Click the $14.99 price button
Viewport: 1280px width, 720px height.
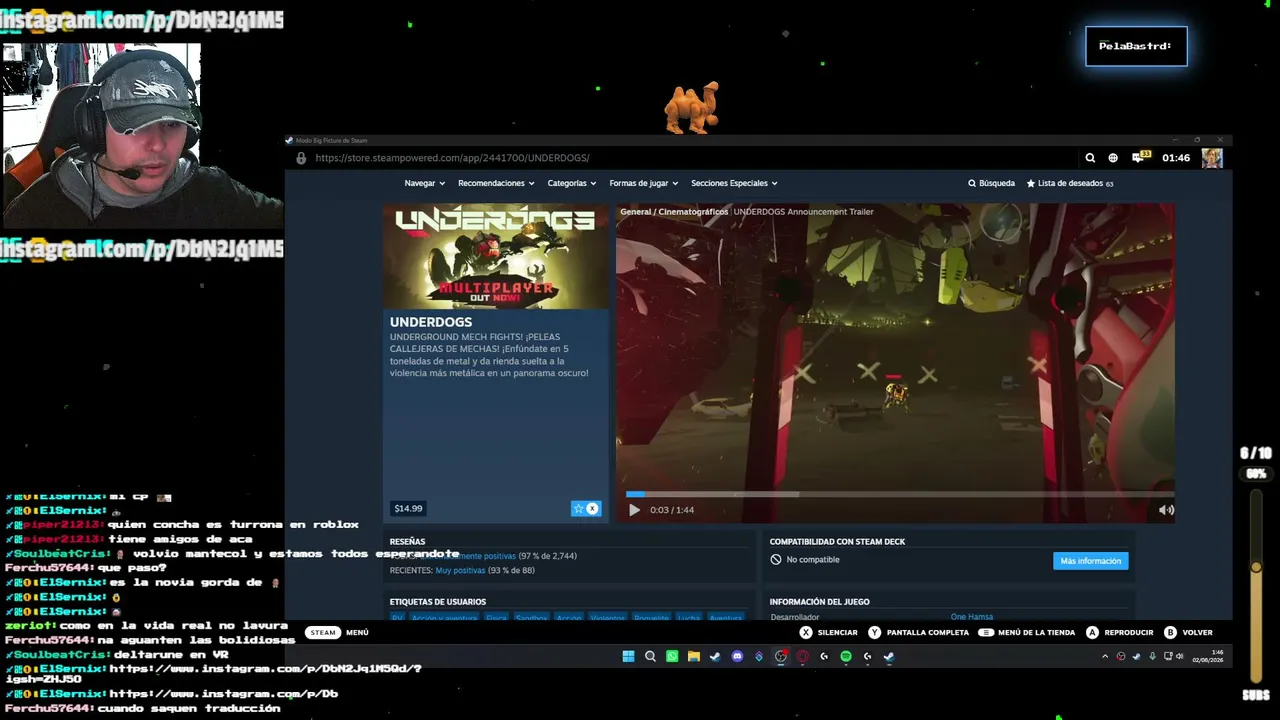[408, 509]
